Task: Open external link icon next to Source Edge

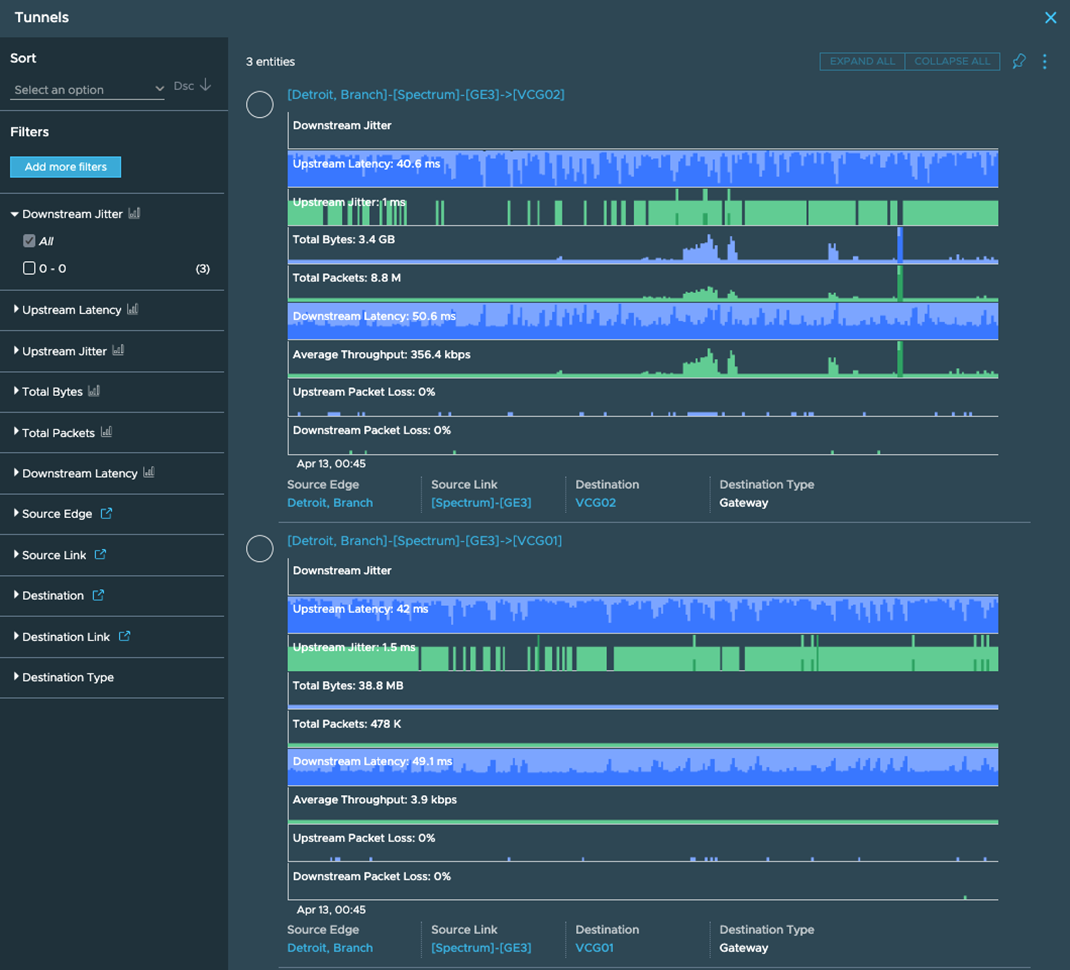Action: pyautogui.click(x=106, y=514)
